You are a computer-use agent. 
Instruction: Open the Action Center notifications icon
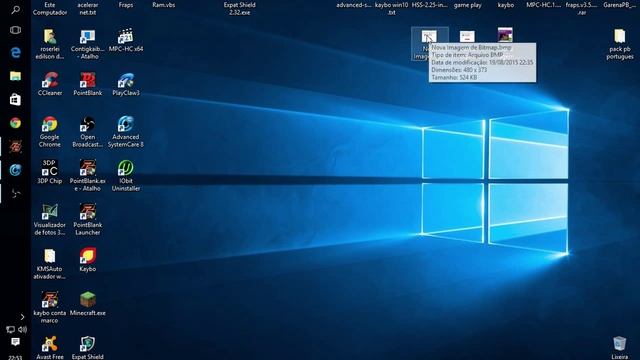click(x=15, y=342)
